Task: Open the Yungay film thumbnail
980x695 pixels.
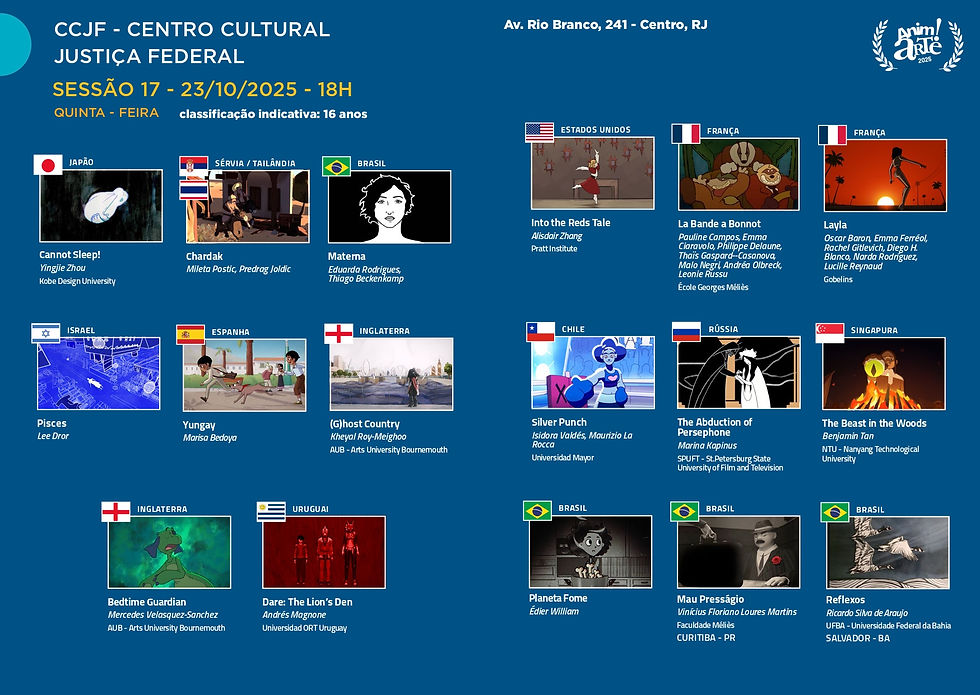Action: click(x=244, y=375)
